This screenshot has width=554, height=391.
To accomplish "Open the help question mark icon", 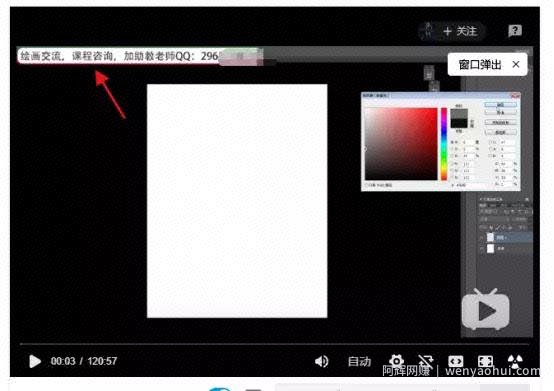I will (x=515, y=31).
